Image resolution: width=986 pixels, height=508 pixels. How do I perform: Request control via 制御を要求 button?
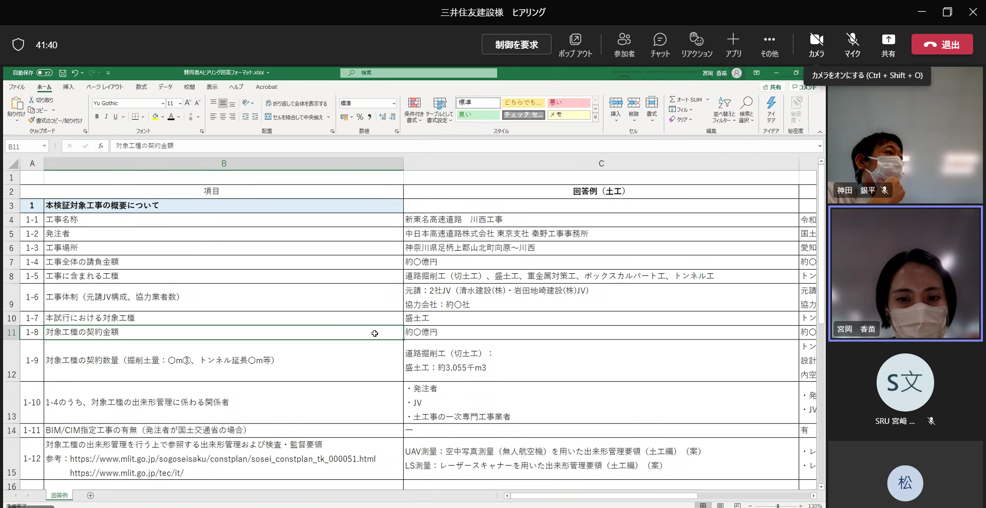[516, 45]
